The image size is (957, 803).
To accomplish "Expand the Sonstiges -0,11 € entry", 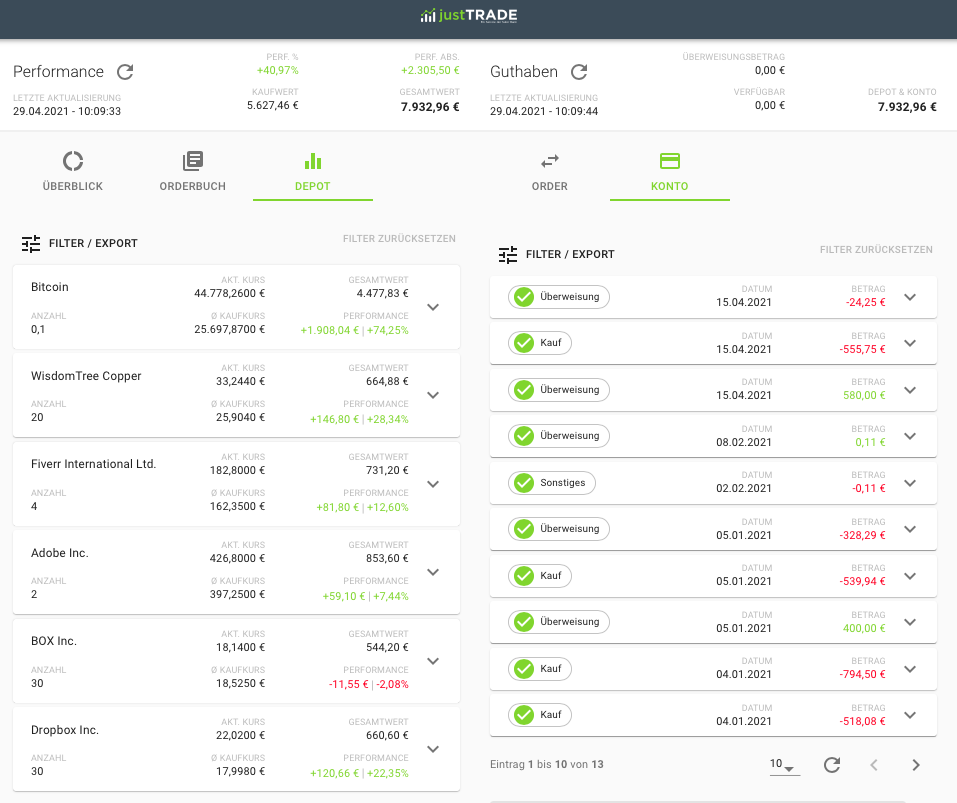I will click(x=910, y=483).
